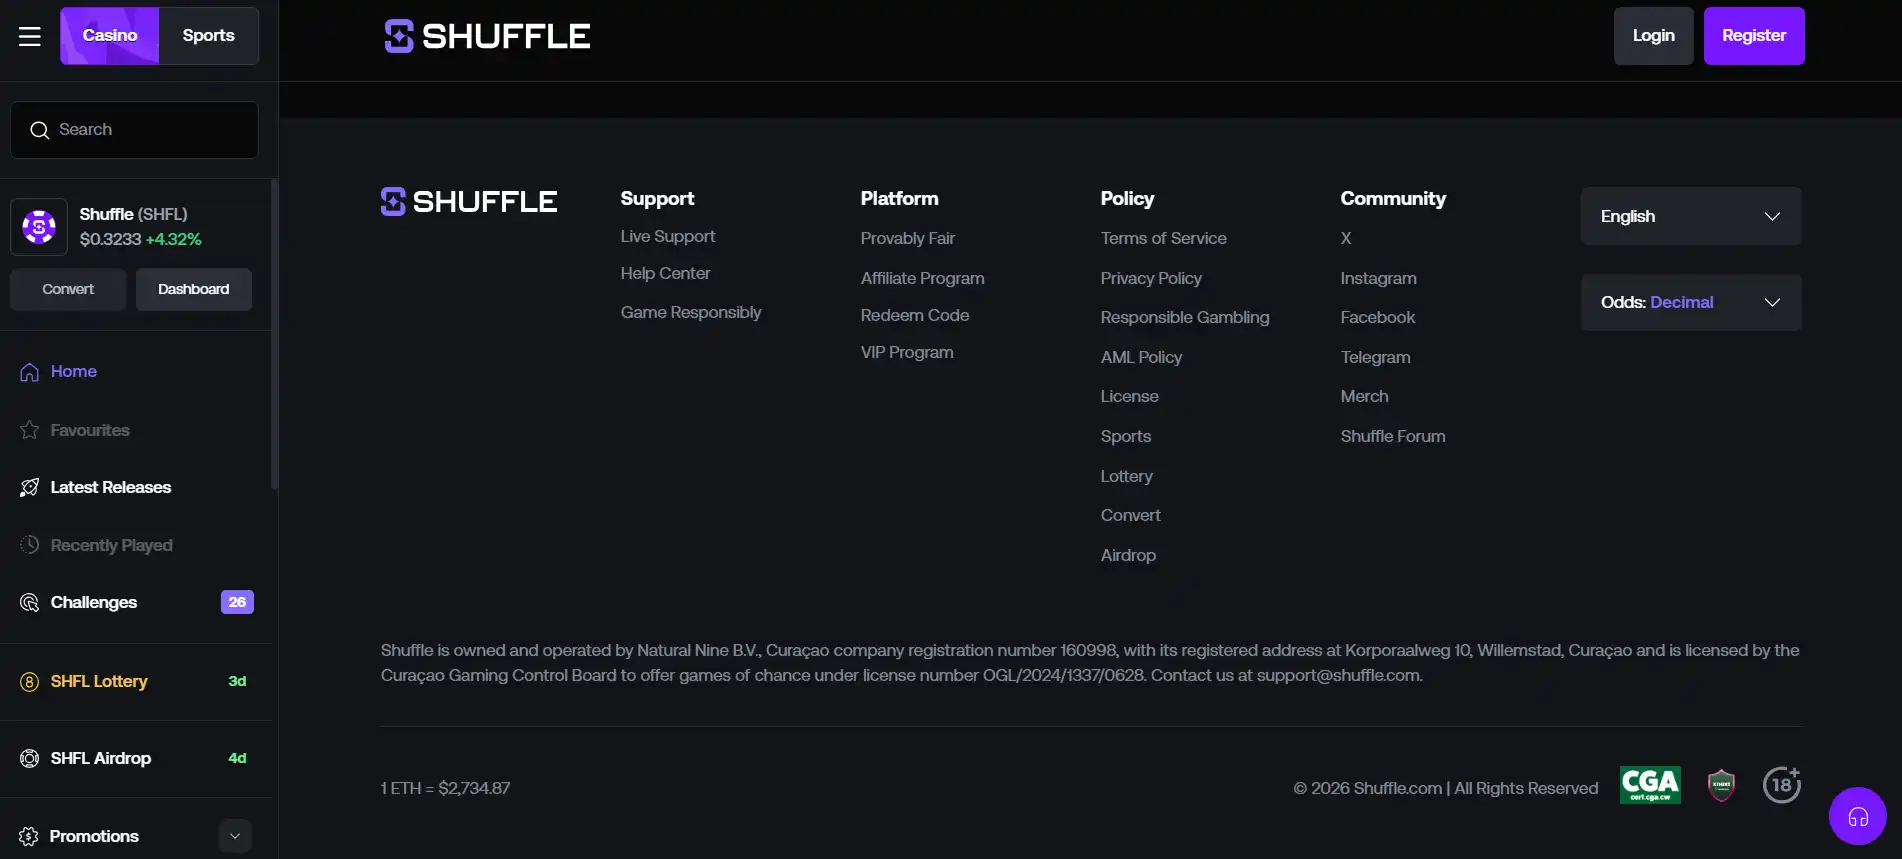
Task: Switch to the Sports tab
Action: coord(208,36)
